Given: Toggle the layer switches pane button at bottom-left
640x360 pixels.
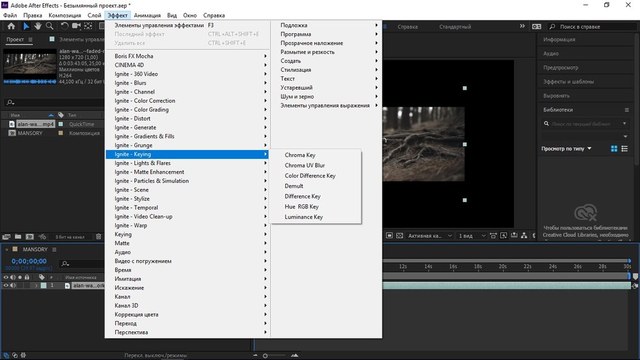Looking at the screenshot, I should (x=6, y=355).
